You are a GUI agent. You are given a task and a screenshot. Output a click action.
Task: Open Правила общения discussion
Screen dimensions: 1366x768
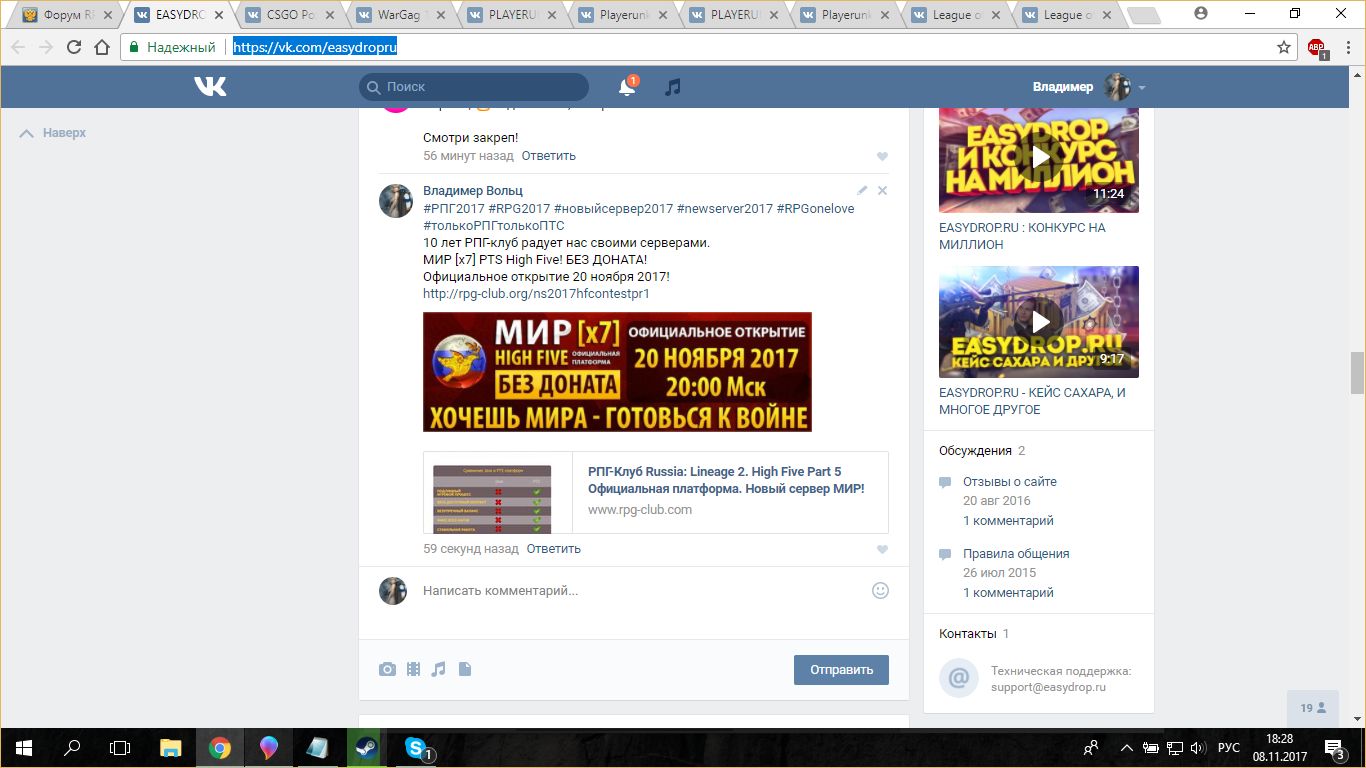(x=1016, y=553)
